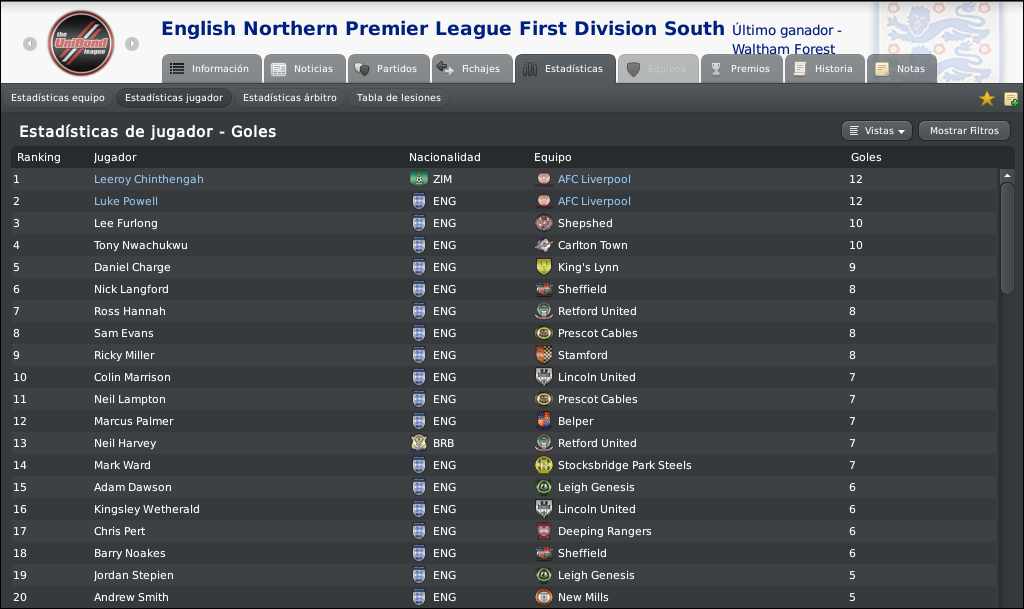Click AFC Liverpool club badge in row 1
The height and width of the screenshot is (609, 1024).
point(543,179)
